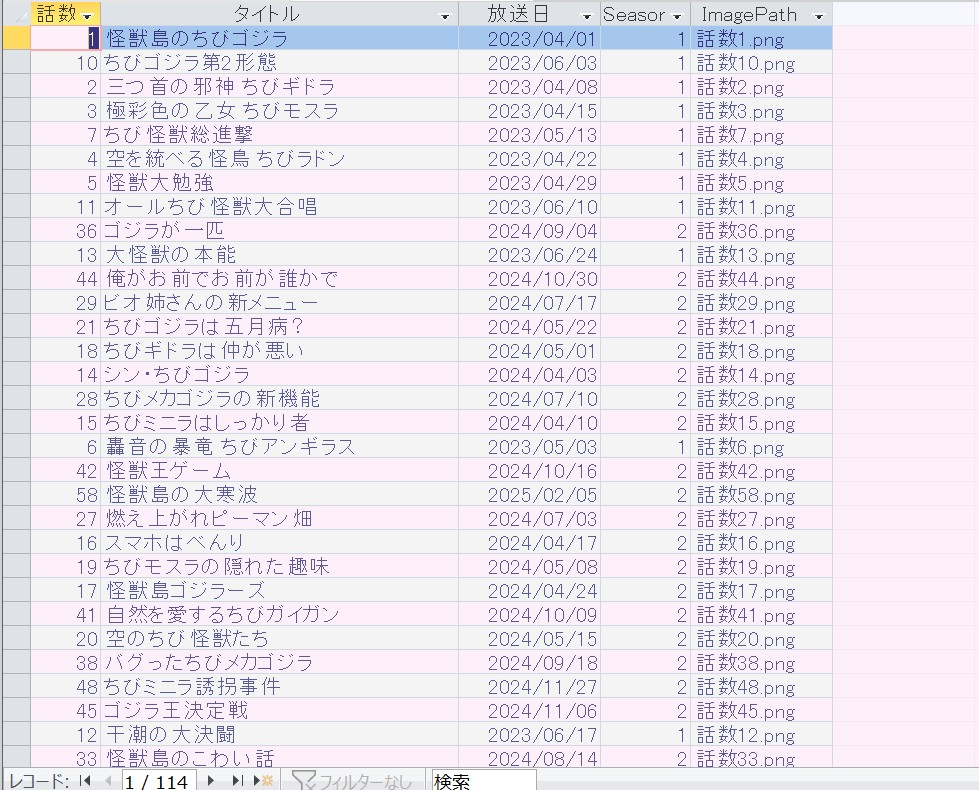Go to last record navigation button
The width and height of the screenshot is (979, 790).
tap(237, 781)
